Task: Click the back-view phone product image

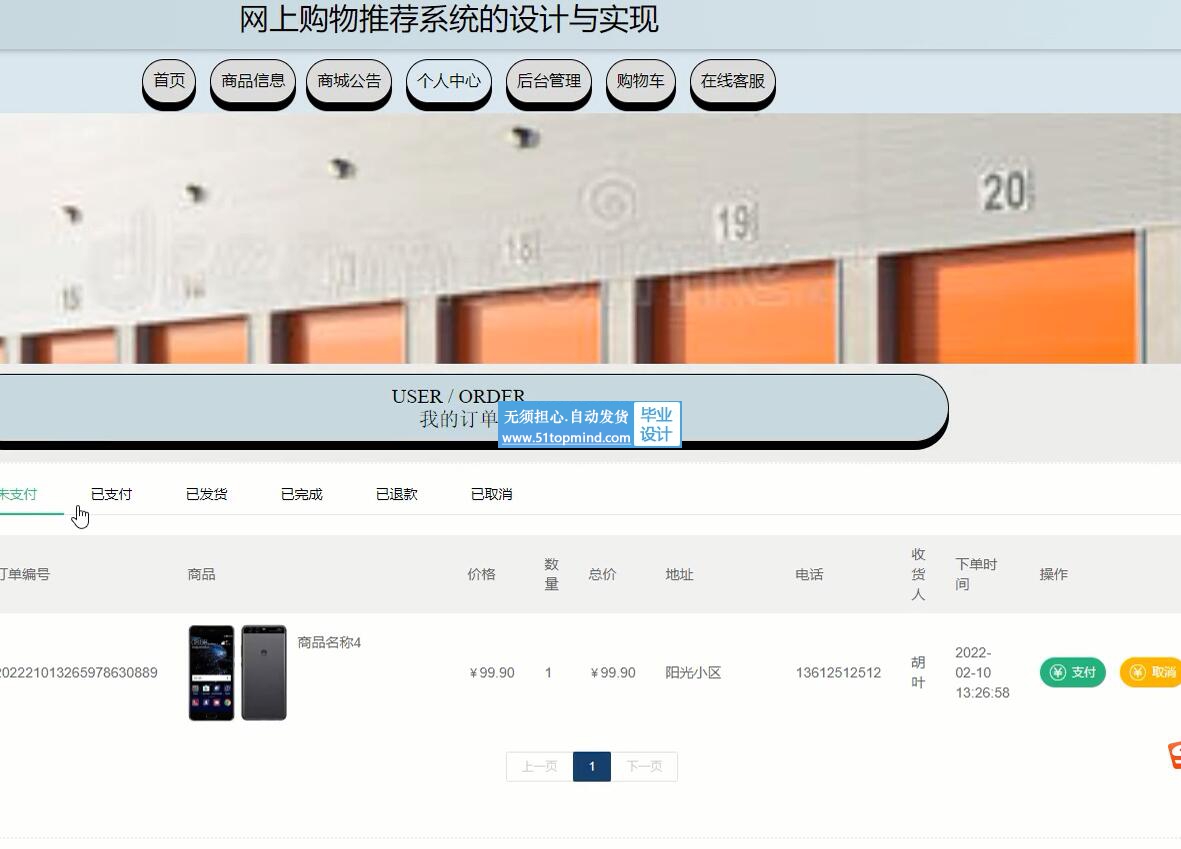Action: click(264, 673)
